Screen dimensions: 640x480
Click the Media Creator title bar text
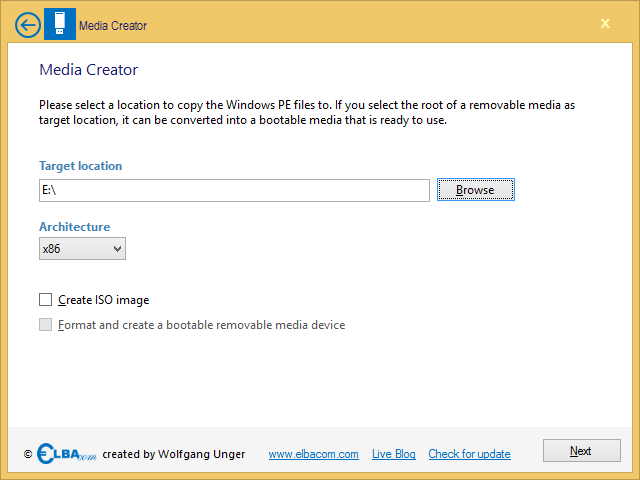113,26
